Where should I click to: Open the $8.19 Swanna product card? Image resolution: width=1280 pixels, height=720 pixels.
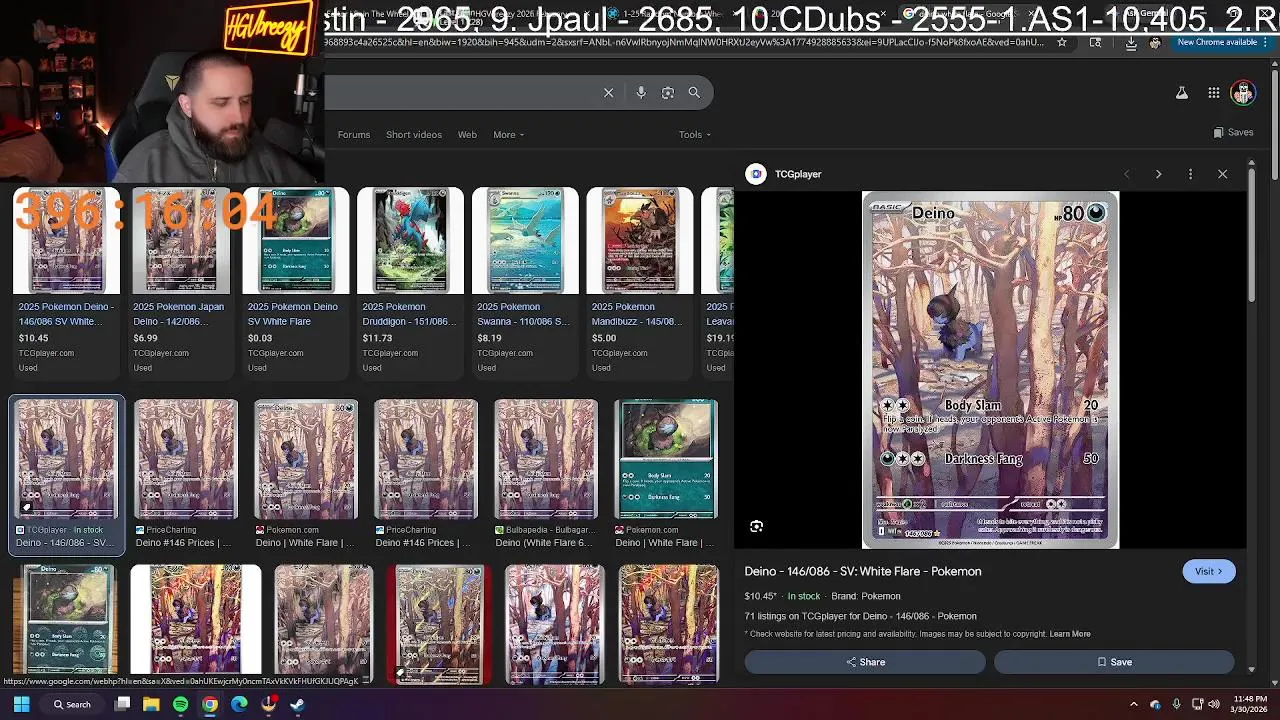coord(525,281)
